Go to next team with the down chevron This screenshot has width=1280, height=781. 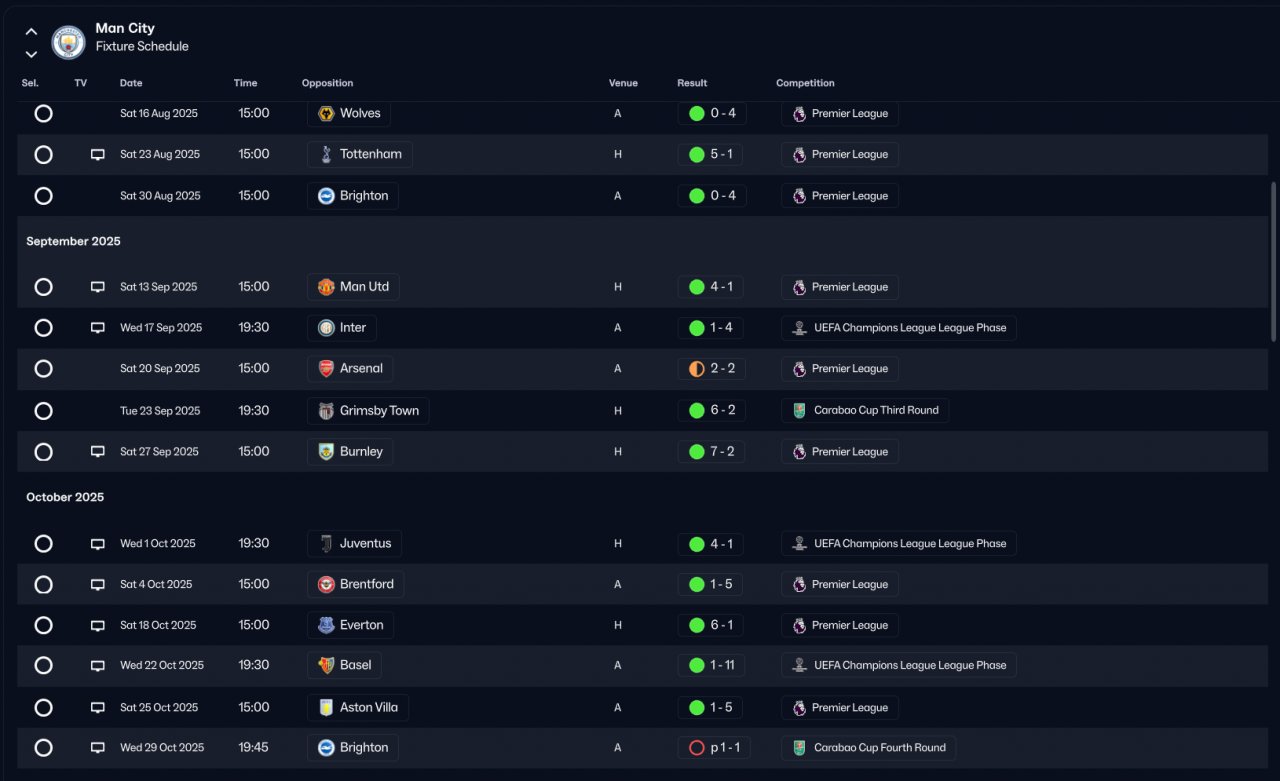coord(31,54)
